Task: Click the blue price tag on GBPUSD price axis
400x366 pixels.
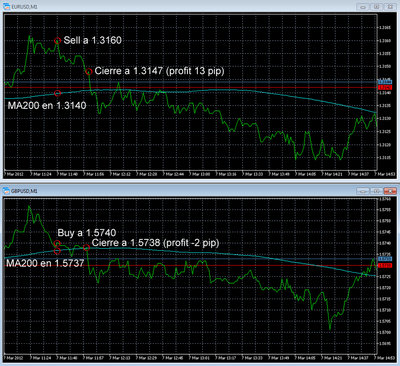Action: click(385, 259)
